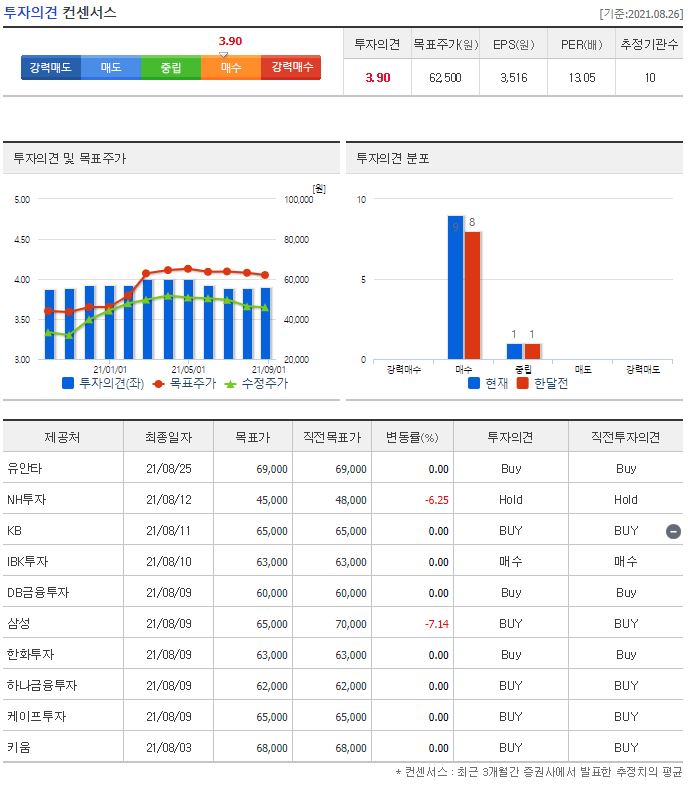This screenshot has height=787, width=688.
Task: Click the 목표가 column header
Action: [x=253, y=437]
